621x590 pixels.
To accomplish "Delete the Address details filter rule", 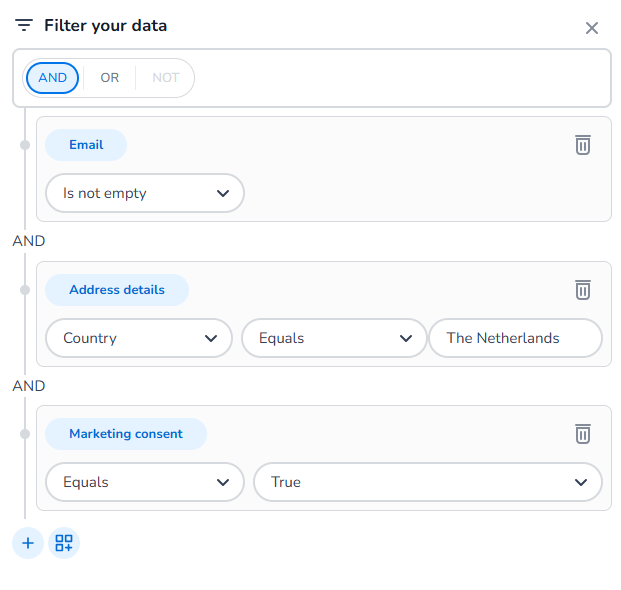I will [x=583, y=290].
